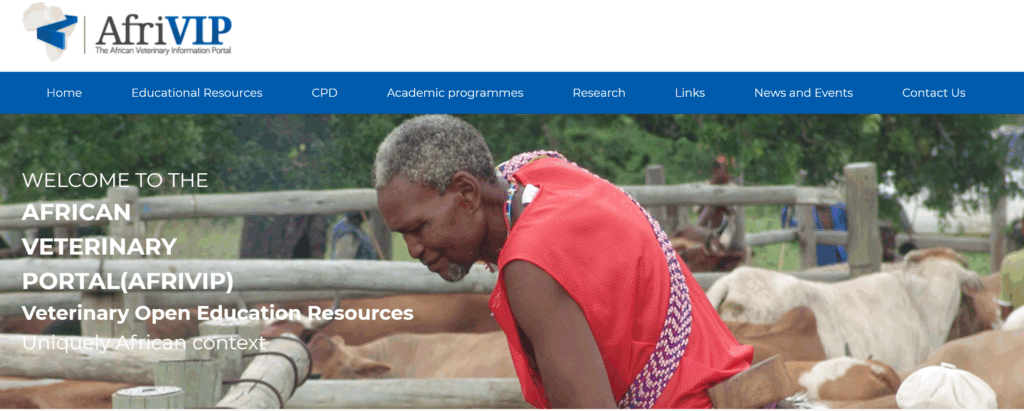
Task: Click the "WELCOME TO THE" banner text
Action: pos(115,180)
